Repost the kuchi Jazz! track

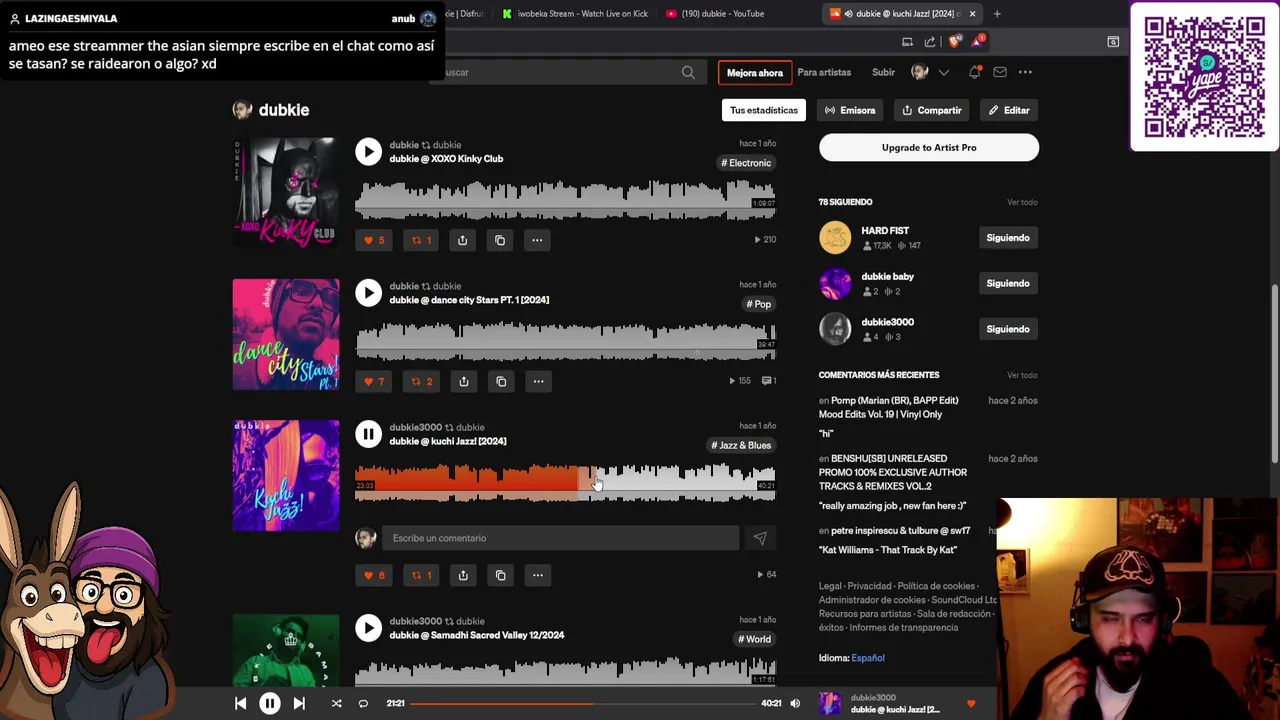tap(421, 575)
